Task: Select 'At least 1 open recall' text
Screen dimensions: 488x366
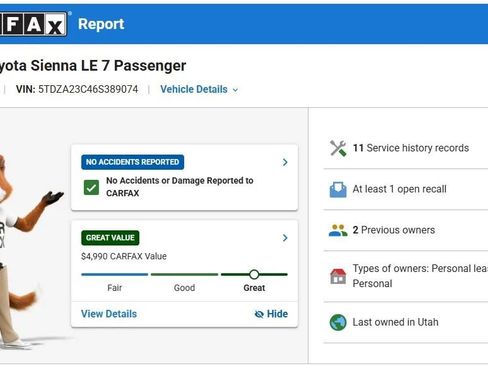Action: pos(399,189)
